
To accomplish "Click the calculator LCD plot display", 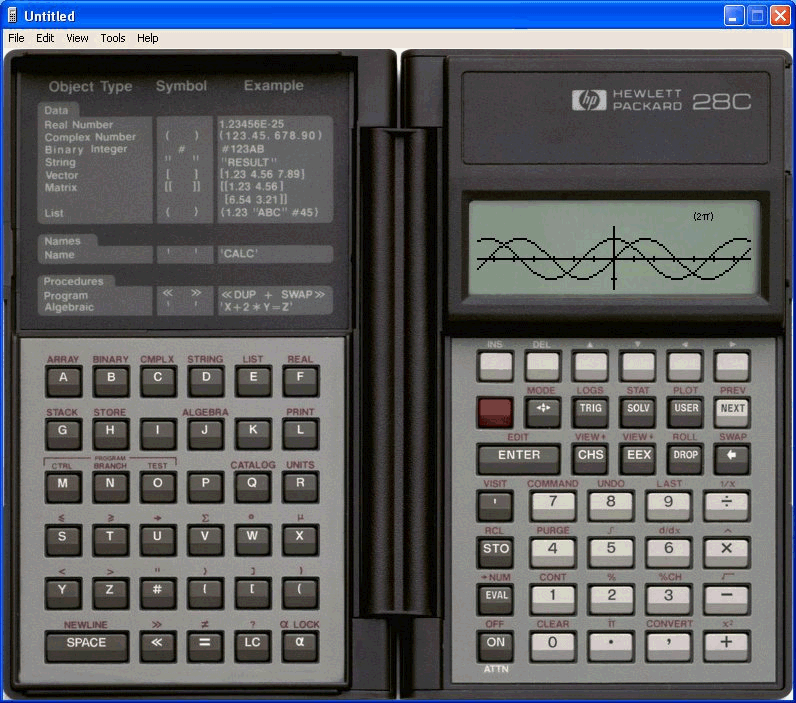I will [614, 248].
